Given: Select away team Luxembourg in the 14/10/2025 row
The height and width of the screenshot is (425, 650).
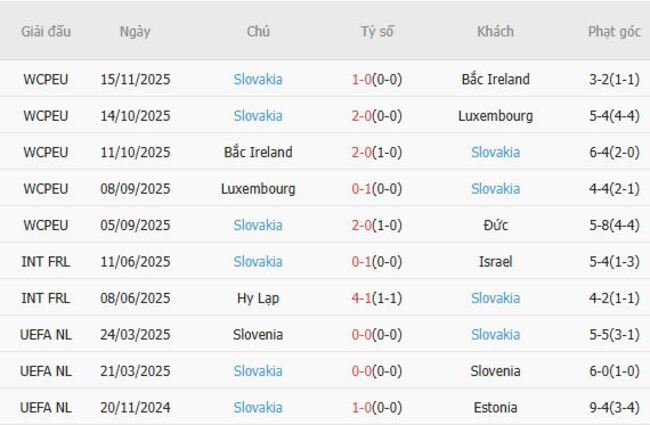Looking at the screenshot, I should [x=495, y=116].
